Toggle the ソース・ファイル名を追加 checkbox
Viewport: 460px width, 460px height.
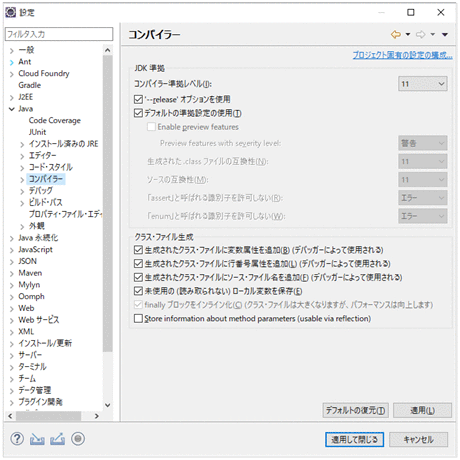pyautogui.click(x=138, y=277)
